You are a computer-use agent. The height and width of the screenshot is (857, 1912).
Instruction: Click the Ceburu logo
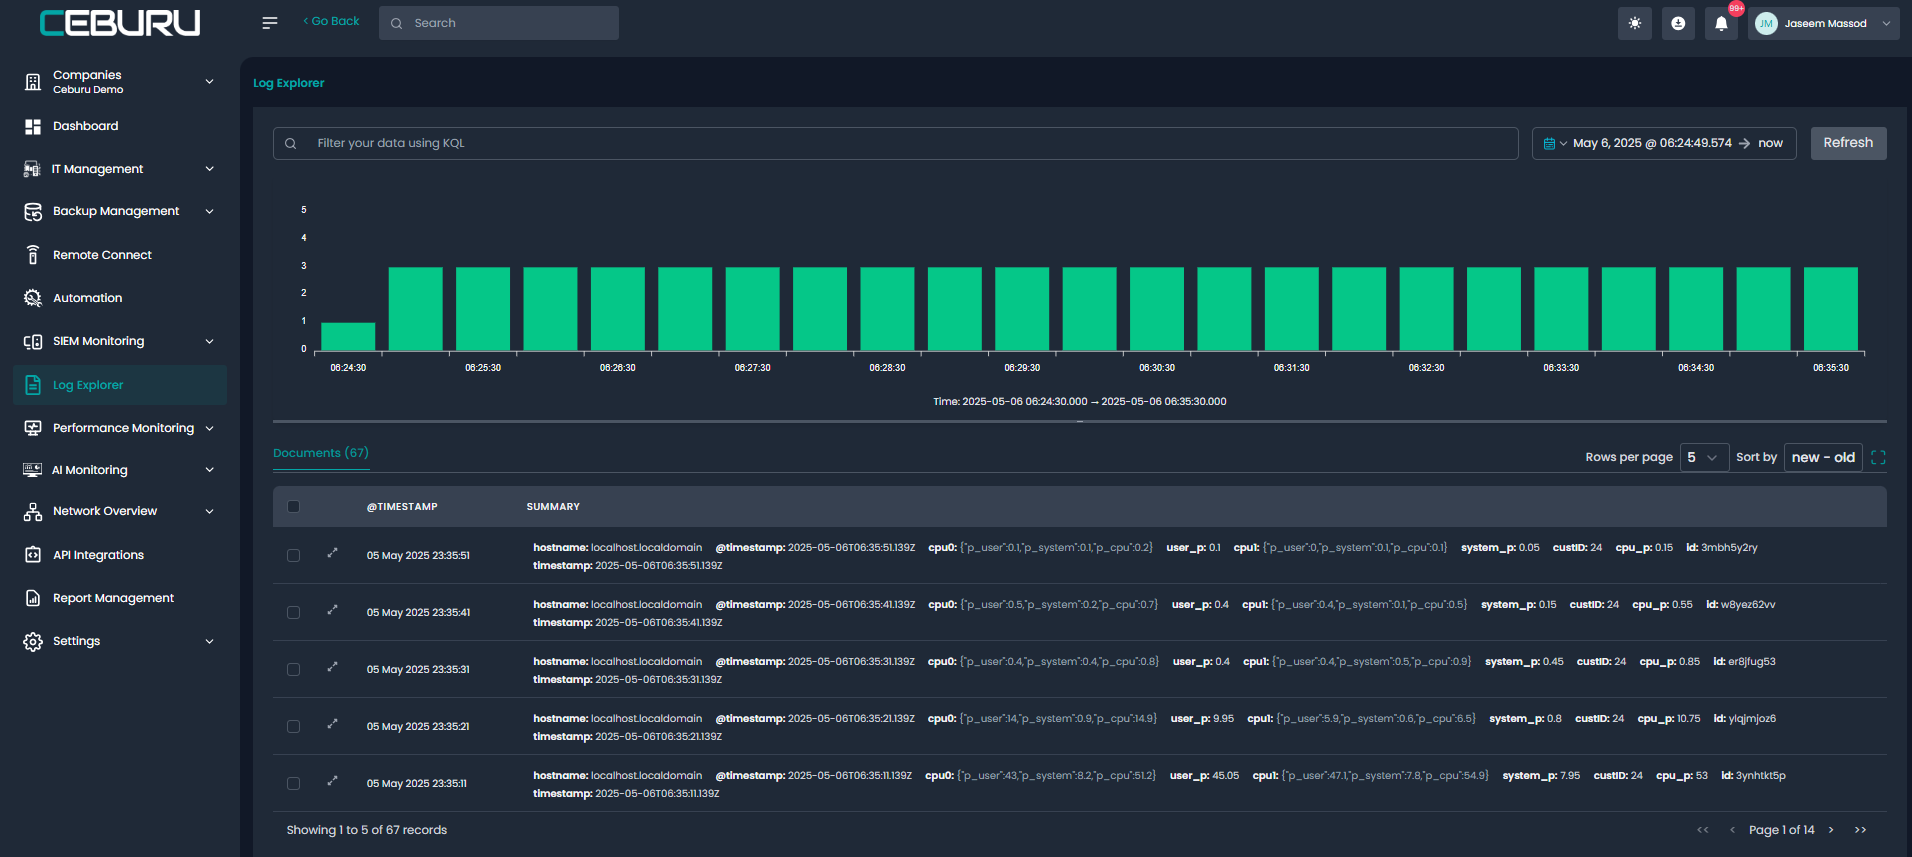pos(120,23)
